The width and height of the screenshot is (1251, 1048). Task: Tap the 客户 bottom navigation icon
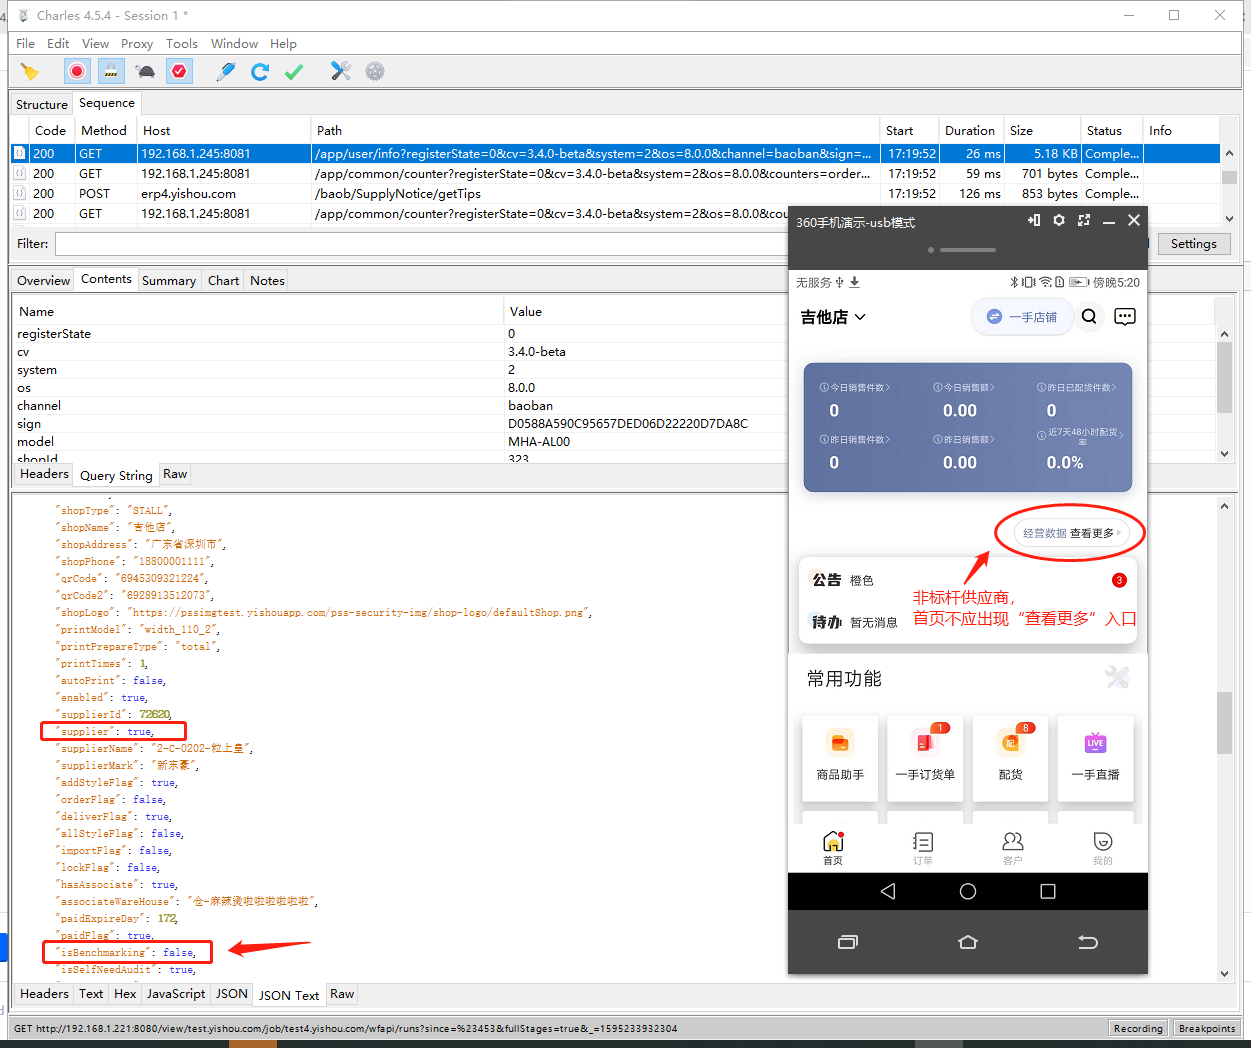click(x=1013, y=847)
